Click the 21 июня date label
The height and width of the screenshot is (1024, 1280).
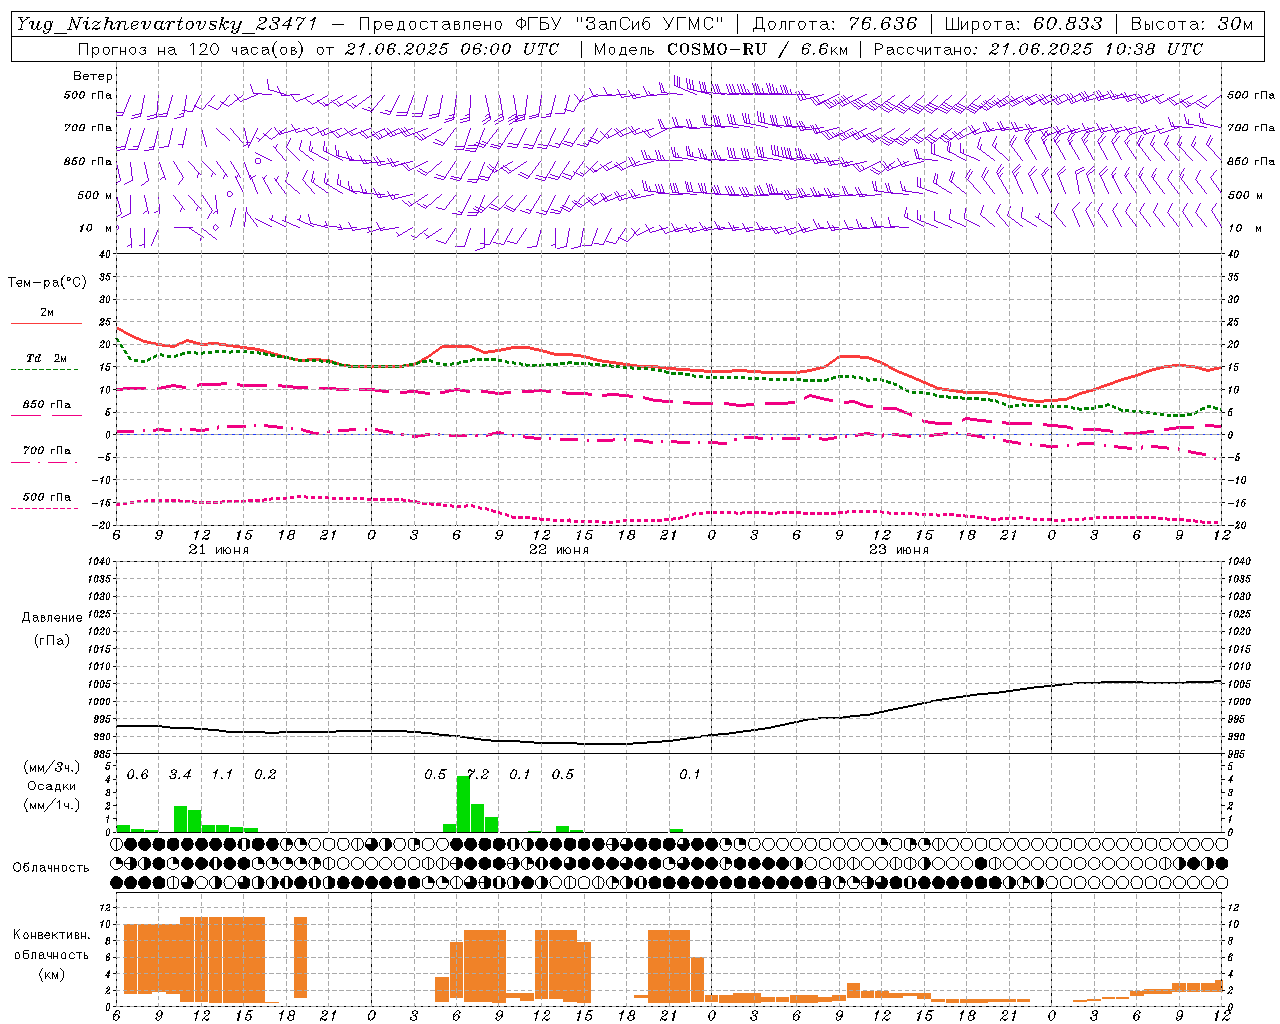(219, 550)
